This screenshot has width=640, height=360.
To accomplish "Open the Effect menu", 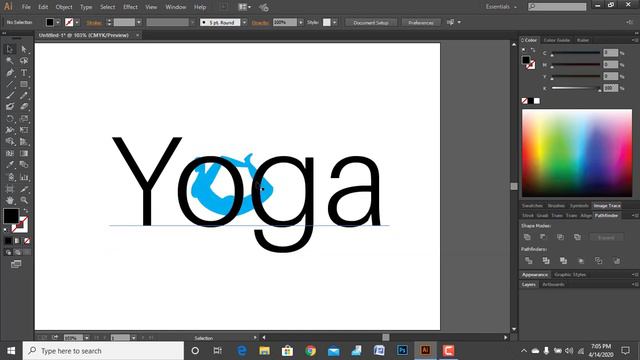I will click(x=130, y=7).
